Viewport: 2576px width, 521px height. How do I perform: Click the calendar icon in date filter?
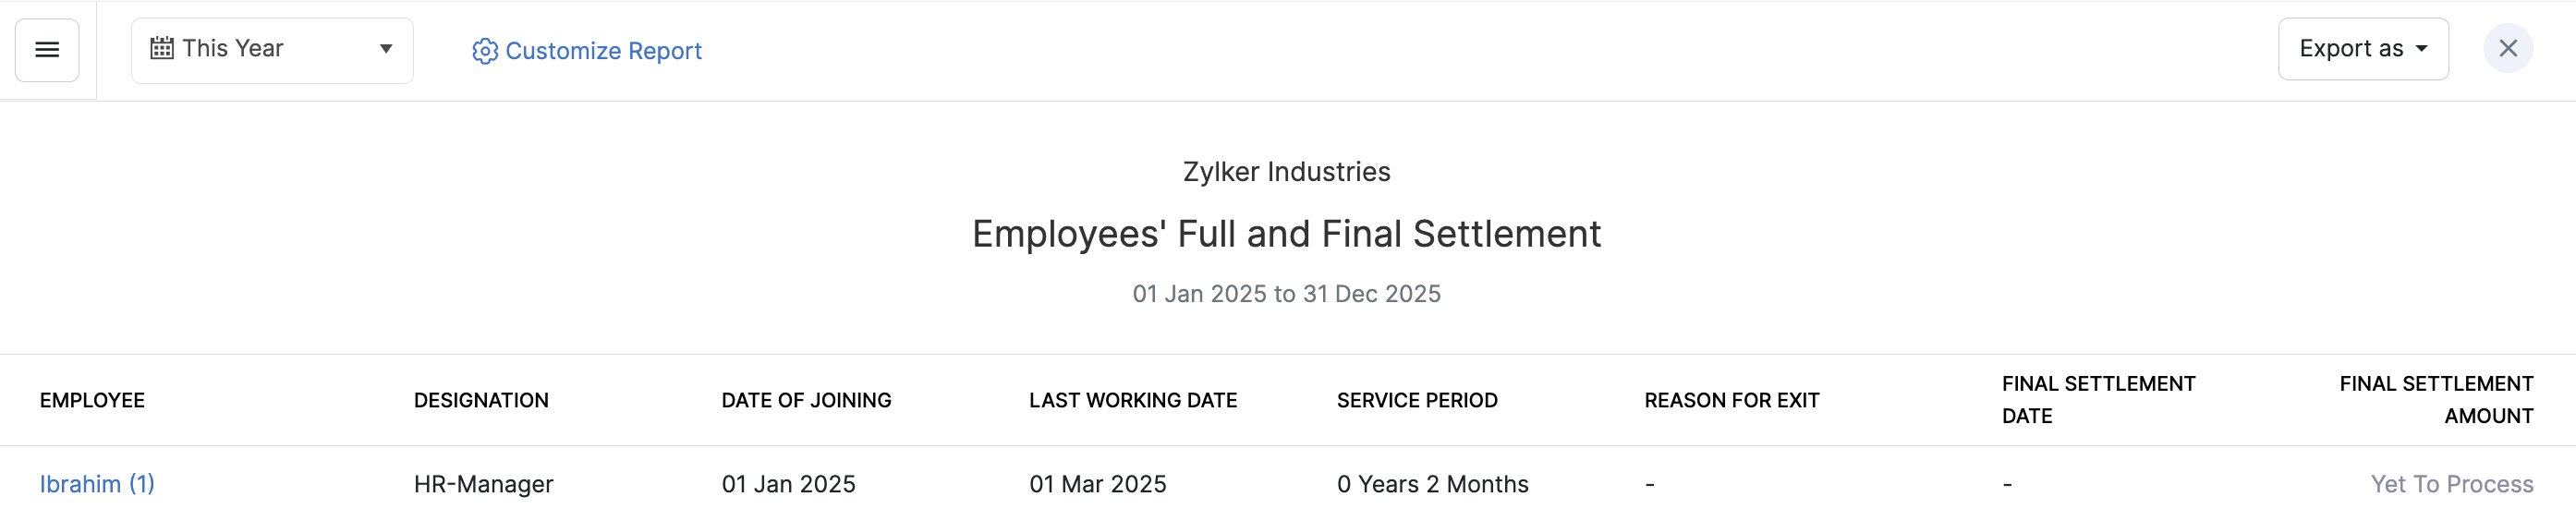pyautogui.click(x=162, y=48)
